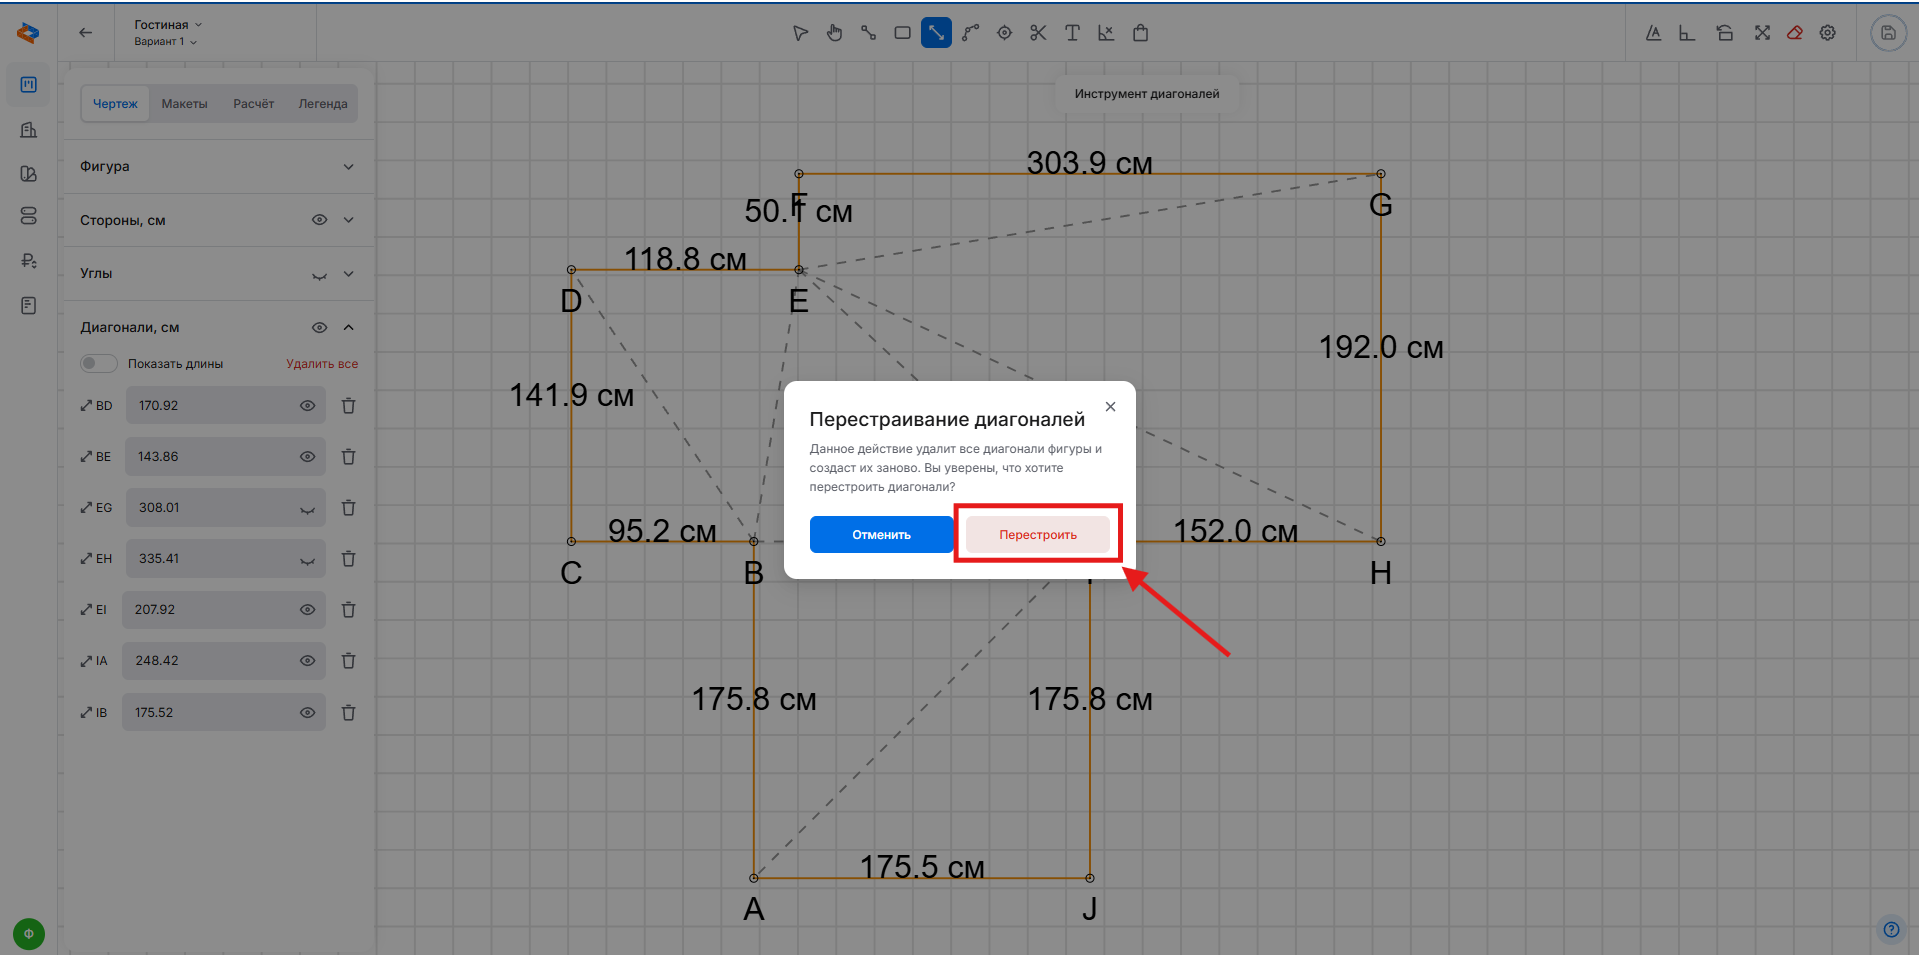
Task: Expand the 'Углы' section chevron
Action: coord(348,274)
